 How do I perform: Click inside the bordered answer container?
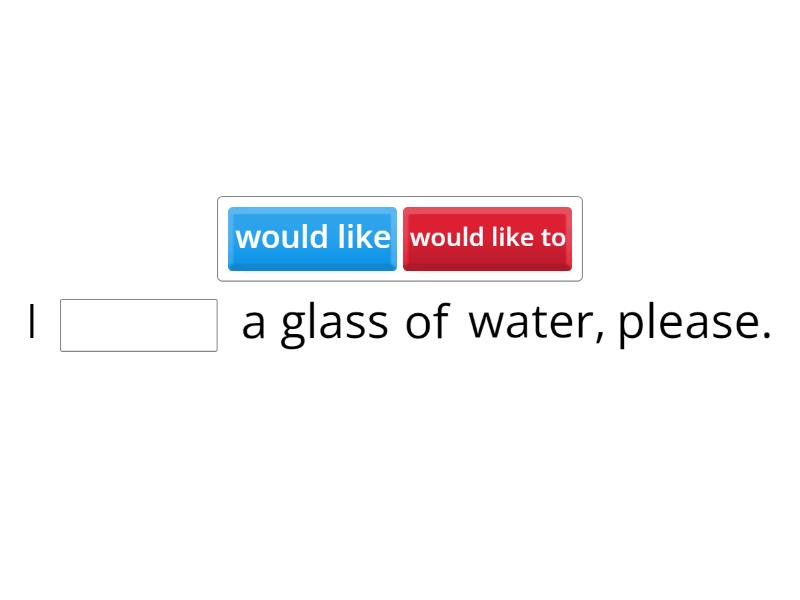coord(400,237)
